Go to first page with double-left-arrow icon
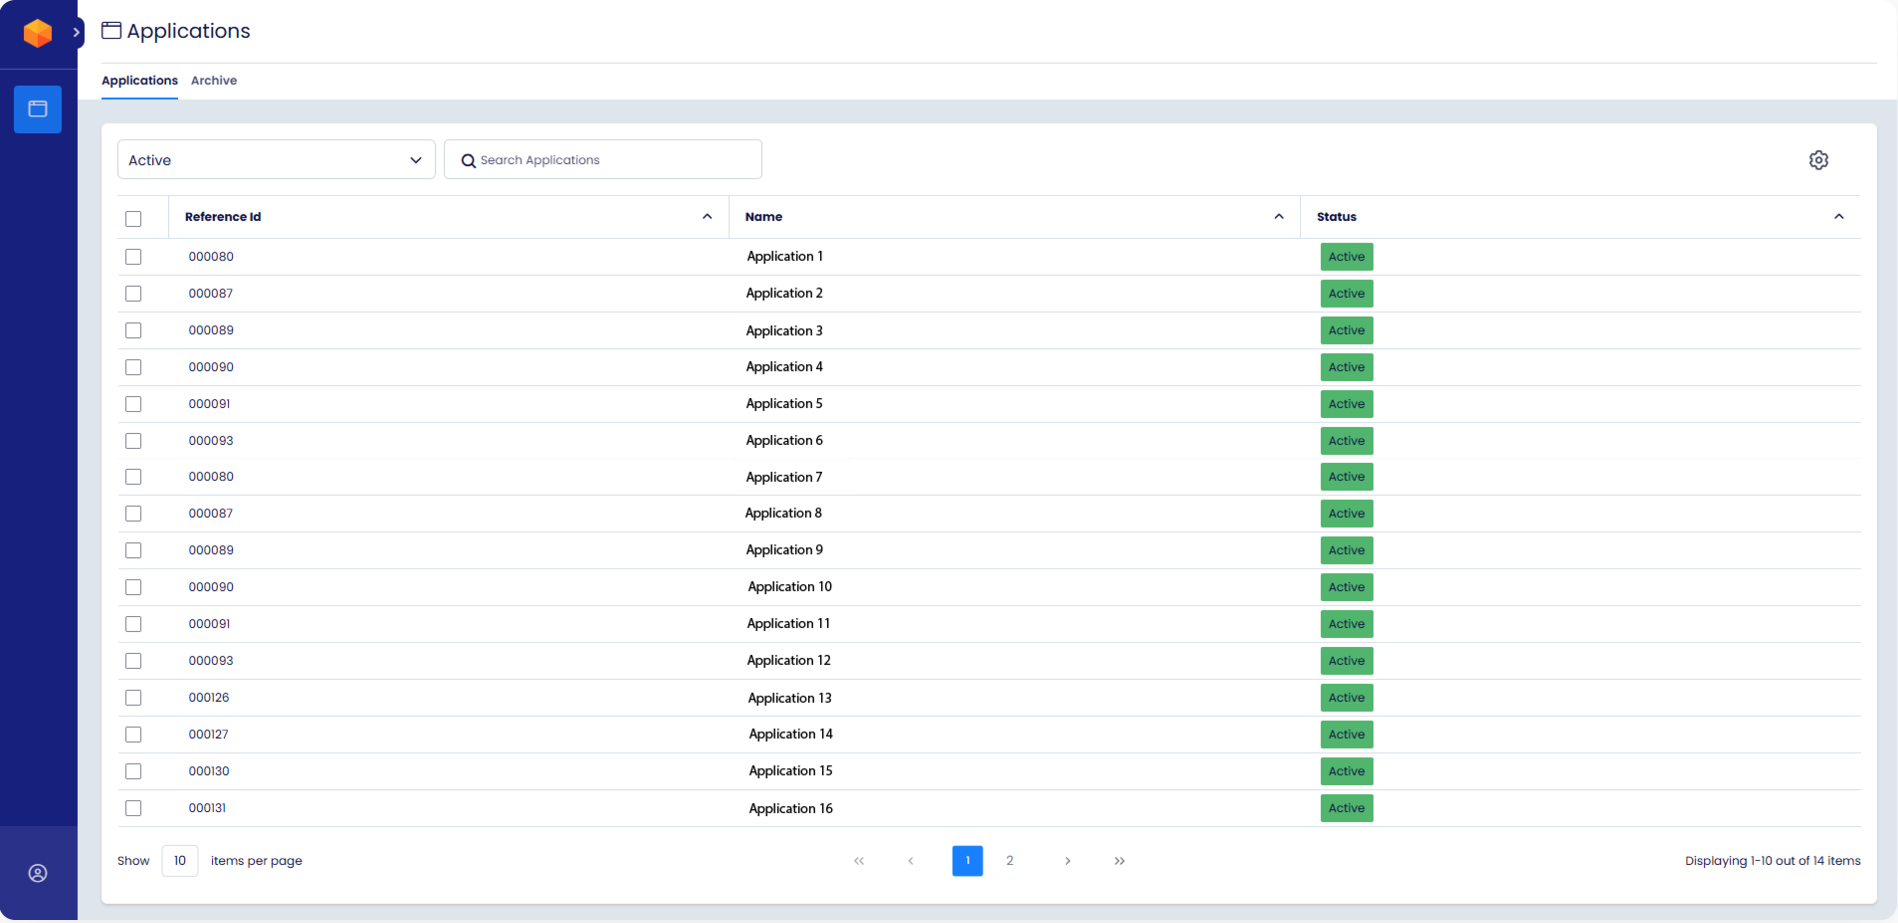This screenshot has height=923, width=1898. point(858,860)
